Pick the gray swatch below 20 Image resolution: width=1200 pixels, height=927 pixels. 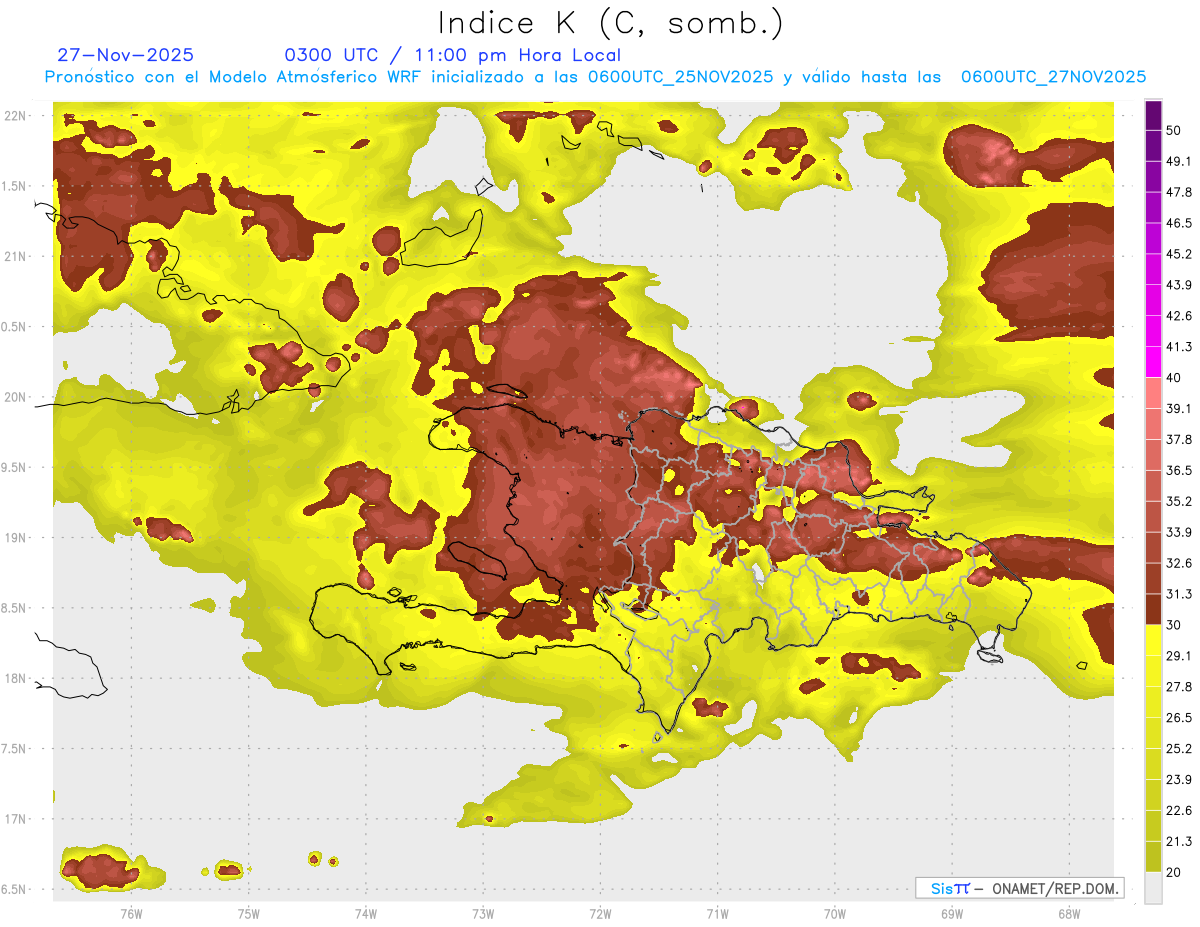click(x=1153, y=887)
